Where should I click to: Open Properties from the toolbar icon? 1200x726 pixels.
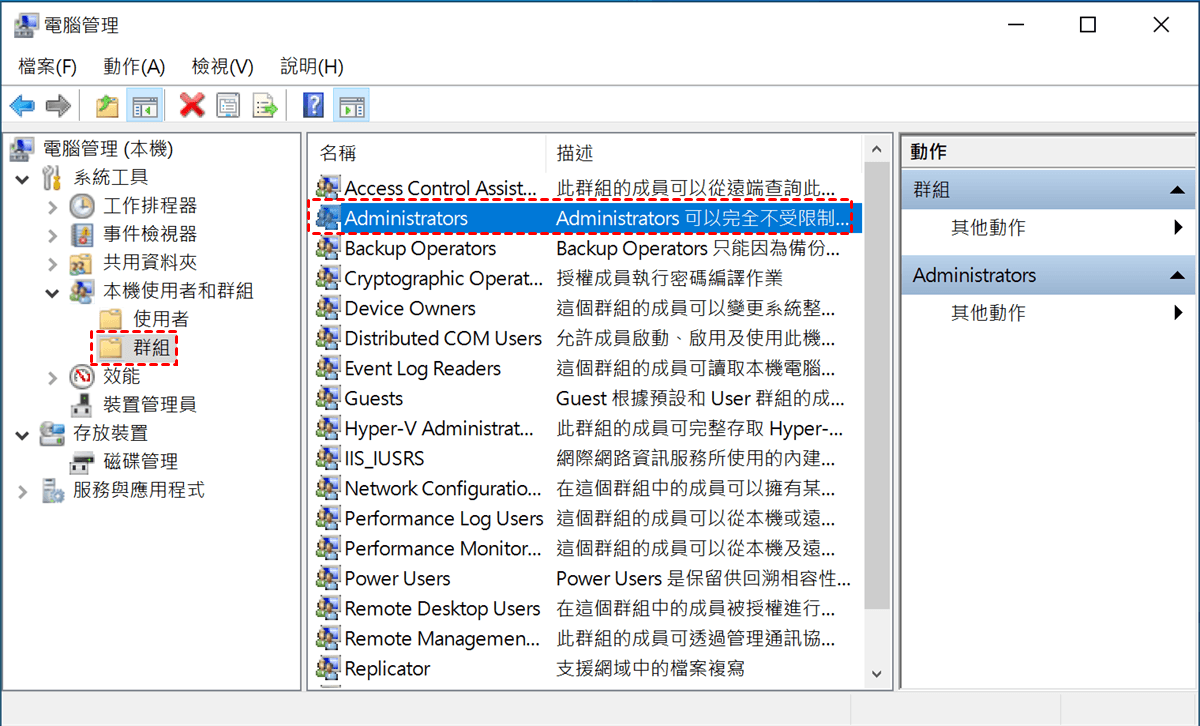tap(228, 105)
